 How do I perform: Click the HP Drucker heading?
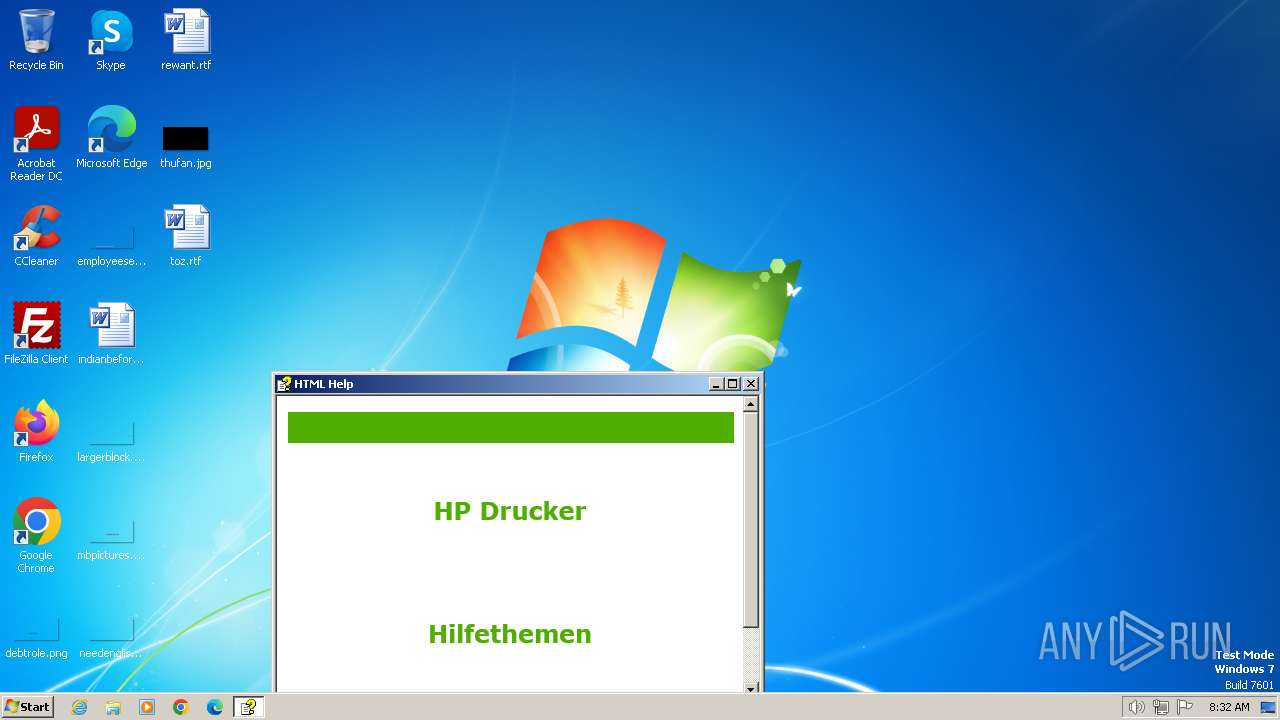coord(510,511)
